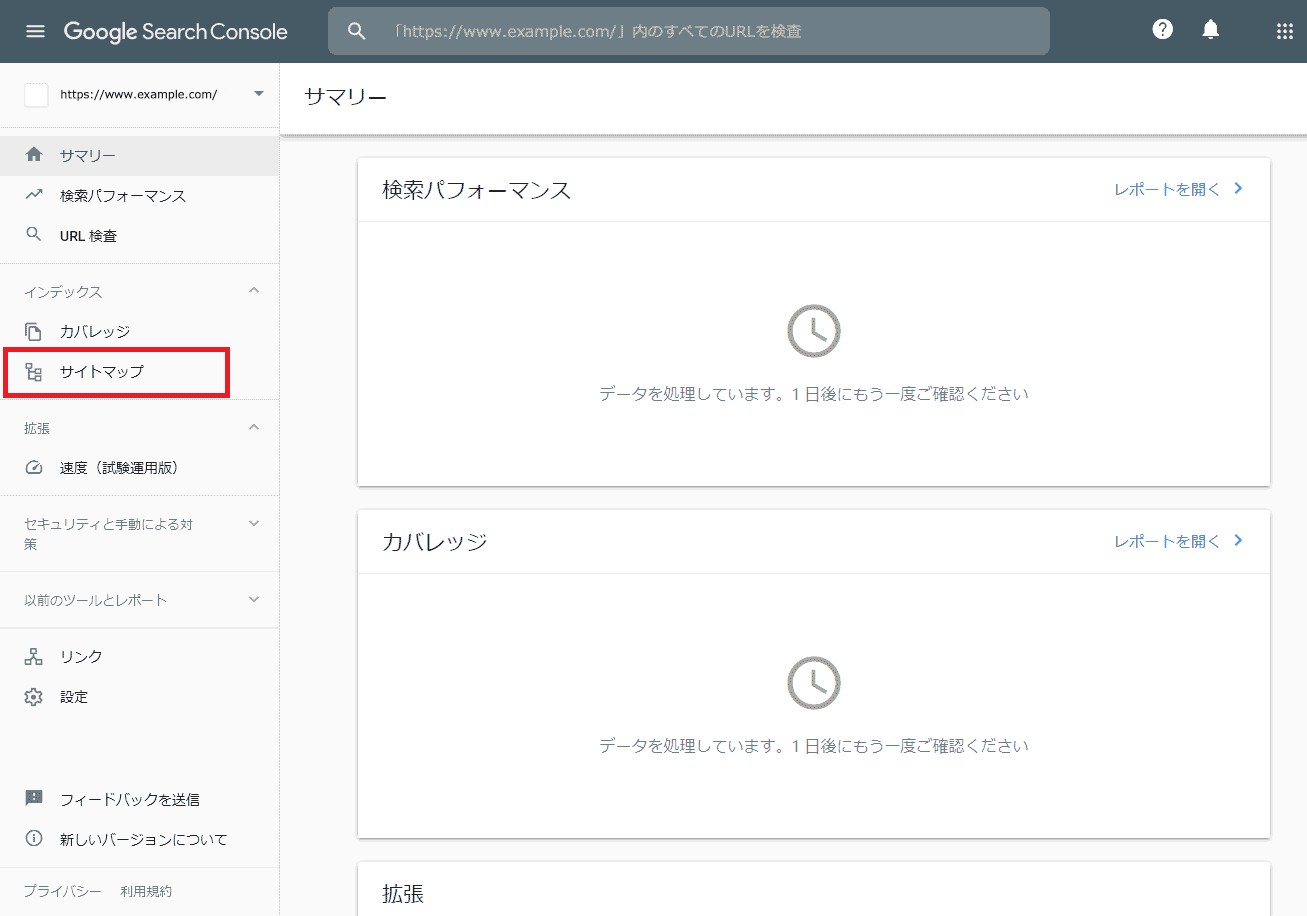Open the help panel
The height and width of the screenshot is (916, 1307).
click(1162, 30)
